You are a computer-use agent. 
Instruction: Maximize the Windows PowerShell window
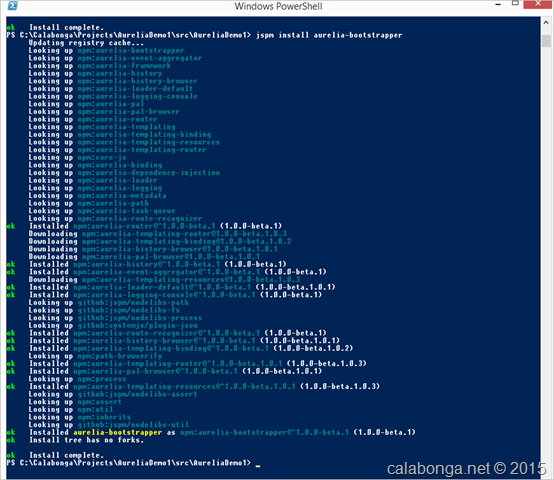[515, 4]
